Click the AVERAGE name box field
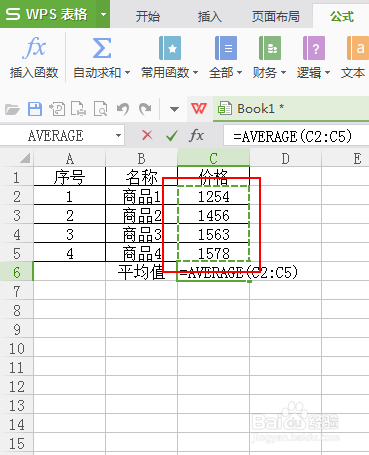369x455 pixels. (x=56, y=136)
